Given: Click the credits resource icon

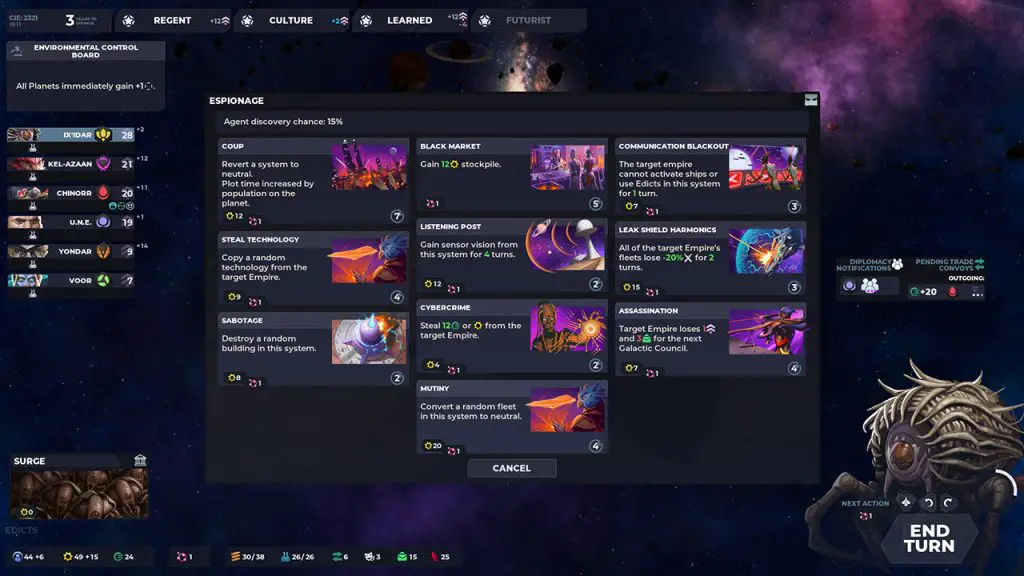Looking at the screenshot, I should coord(118,556).
